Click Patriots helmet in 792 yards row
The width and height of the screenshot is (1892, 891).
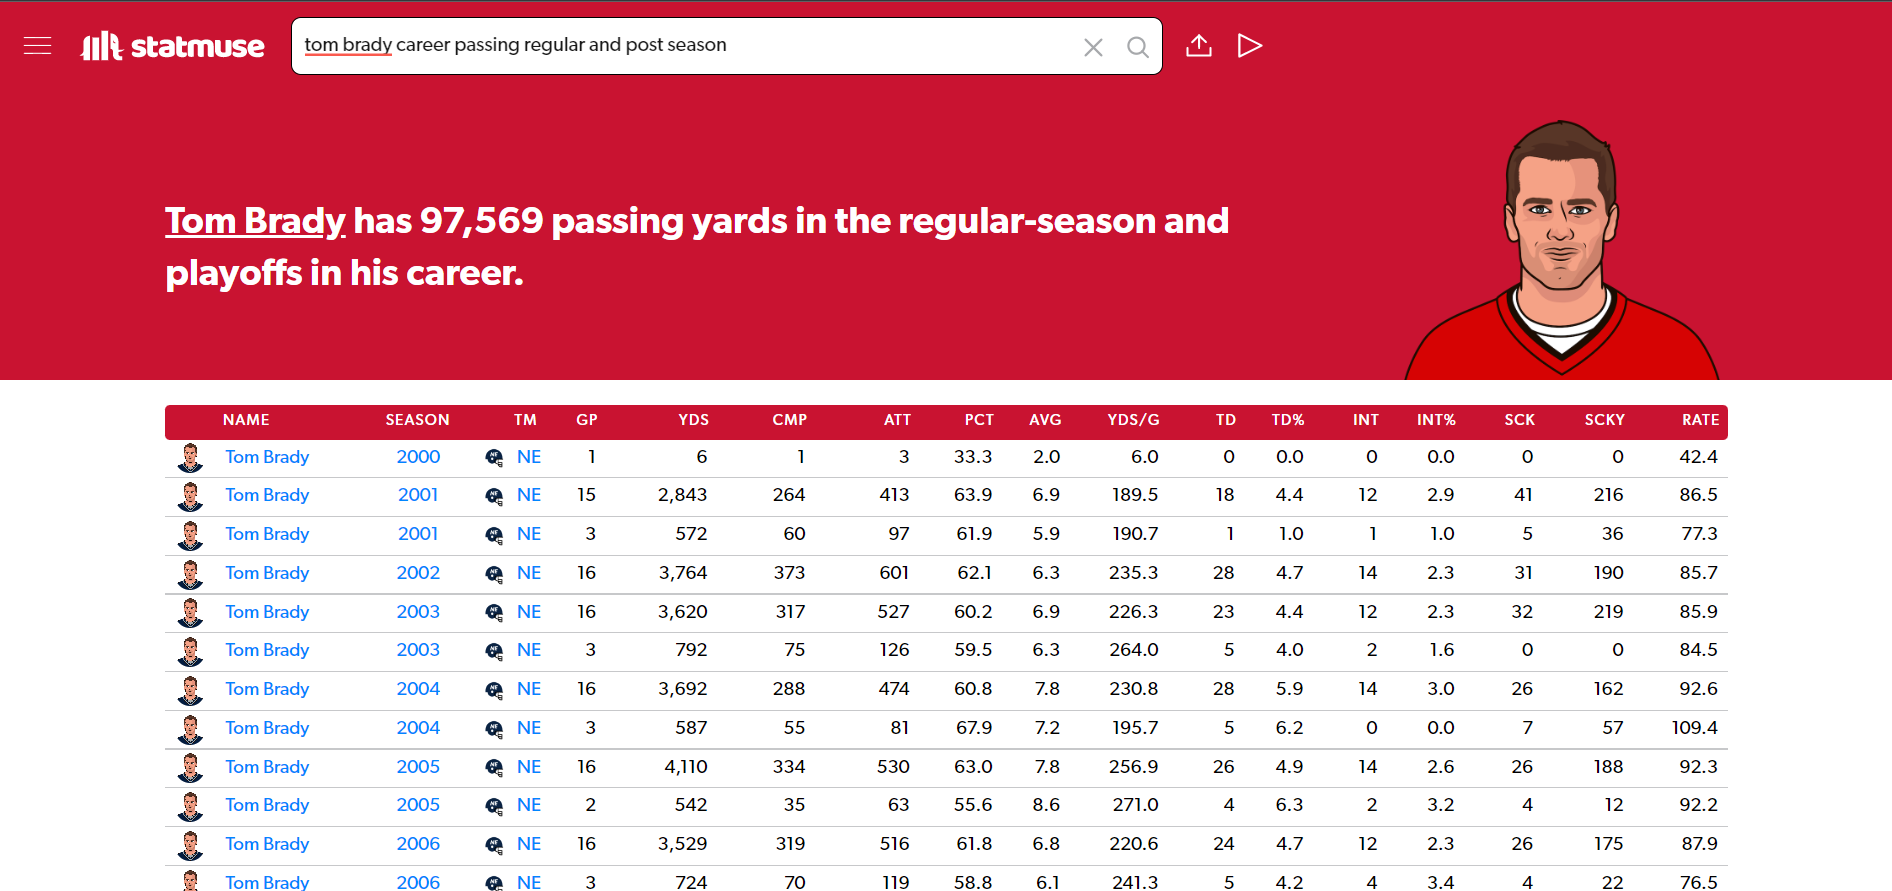pos(494,651)
